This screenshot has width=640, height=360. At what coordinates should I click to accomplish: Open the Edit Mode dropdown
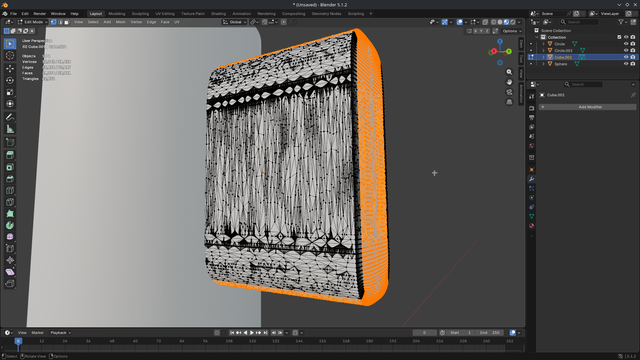pos(33,22)
